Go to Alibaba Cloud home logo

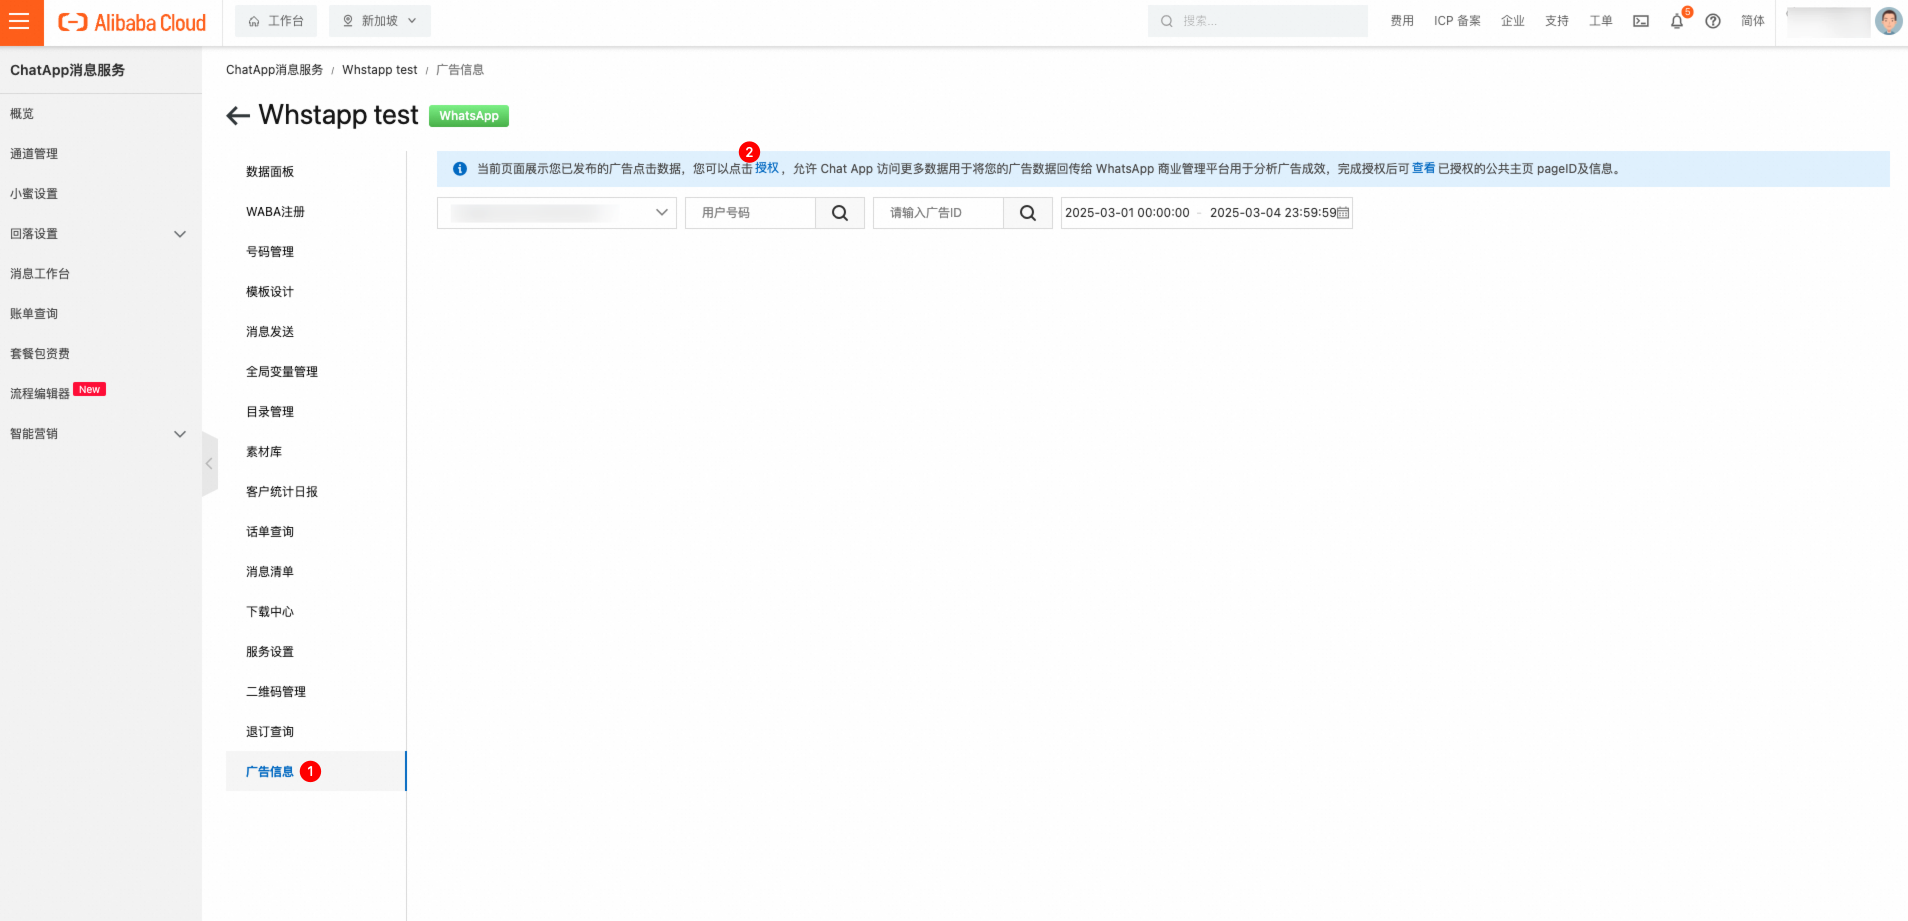click(132, 22)
